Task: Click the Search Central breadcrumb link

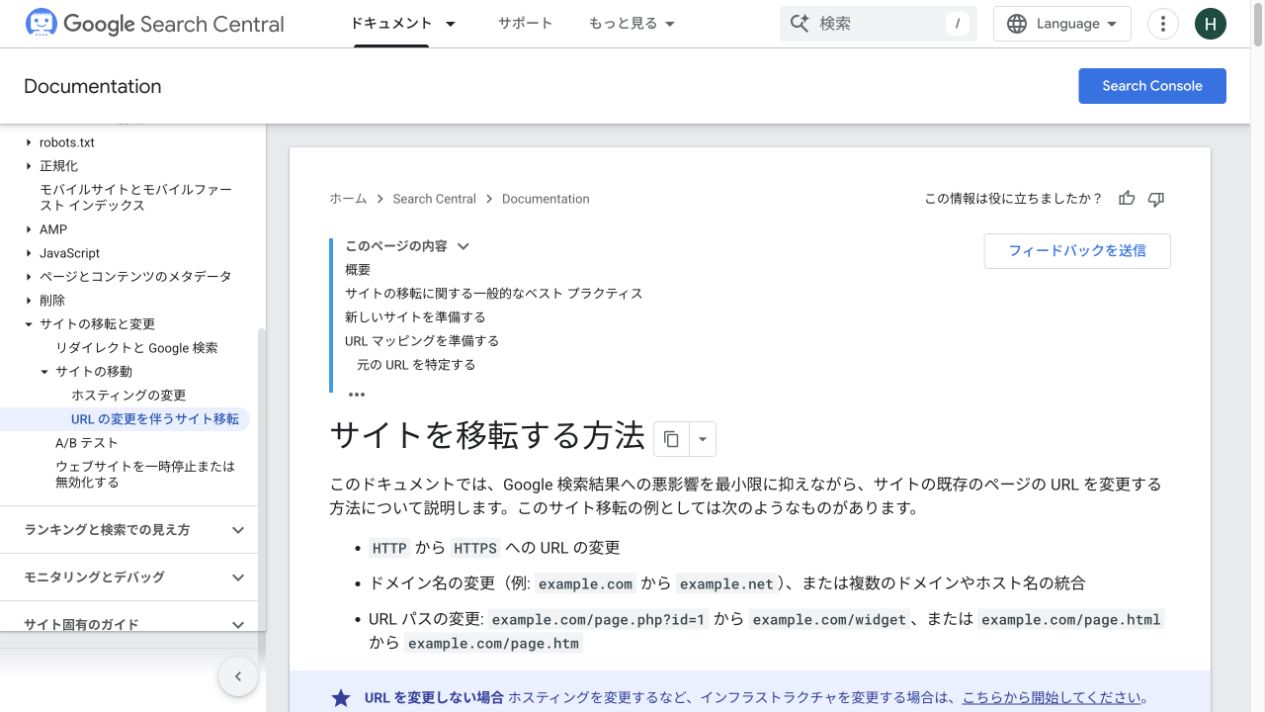Action: (x=434, y=199)
